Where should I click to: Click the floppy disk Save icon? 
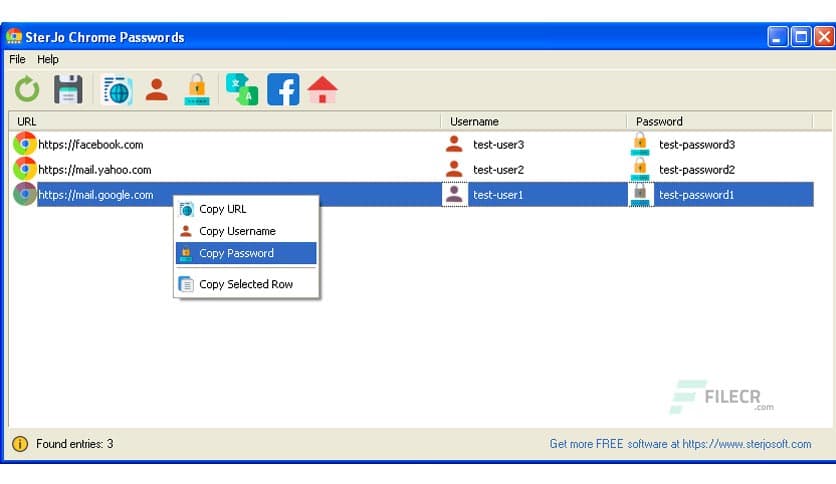click(x=68, y=90)
